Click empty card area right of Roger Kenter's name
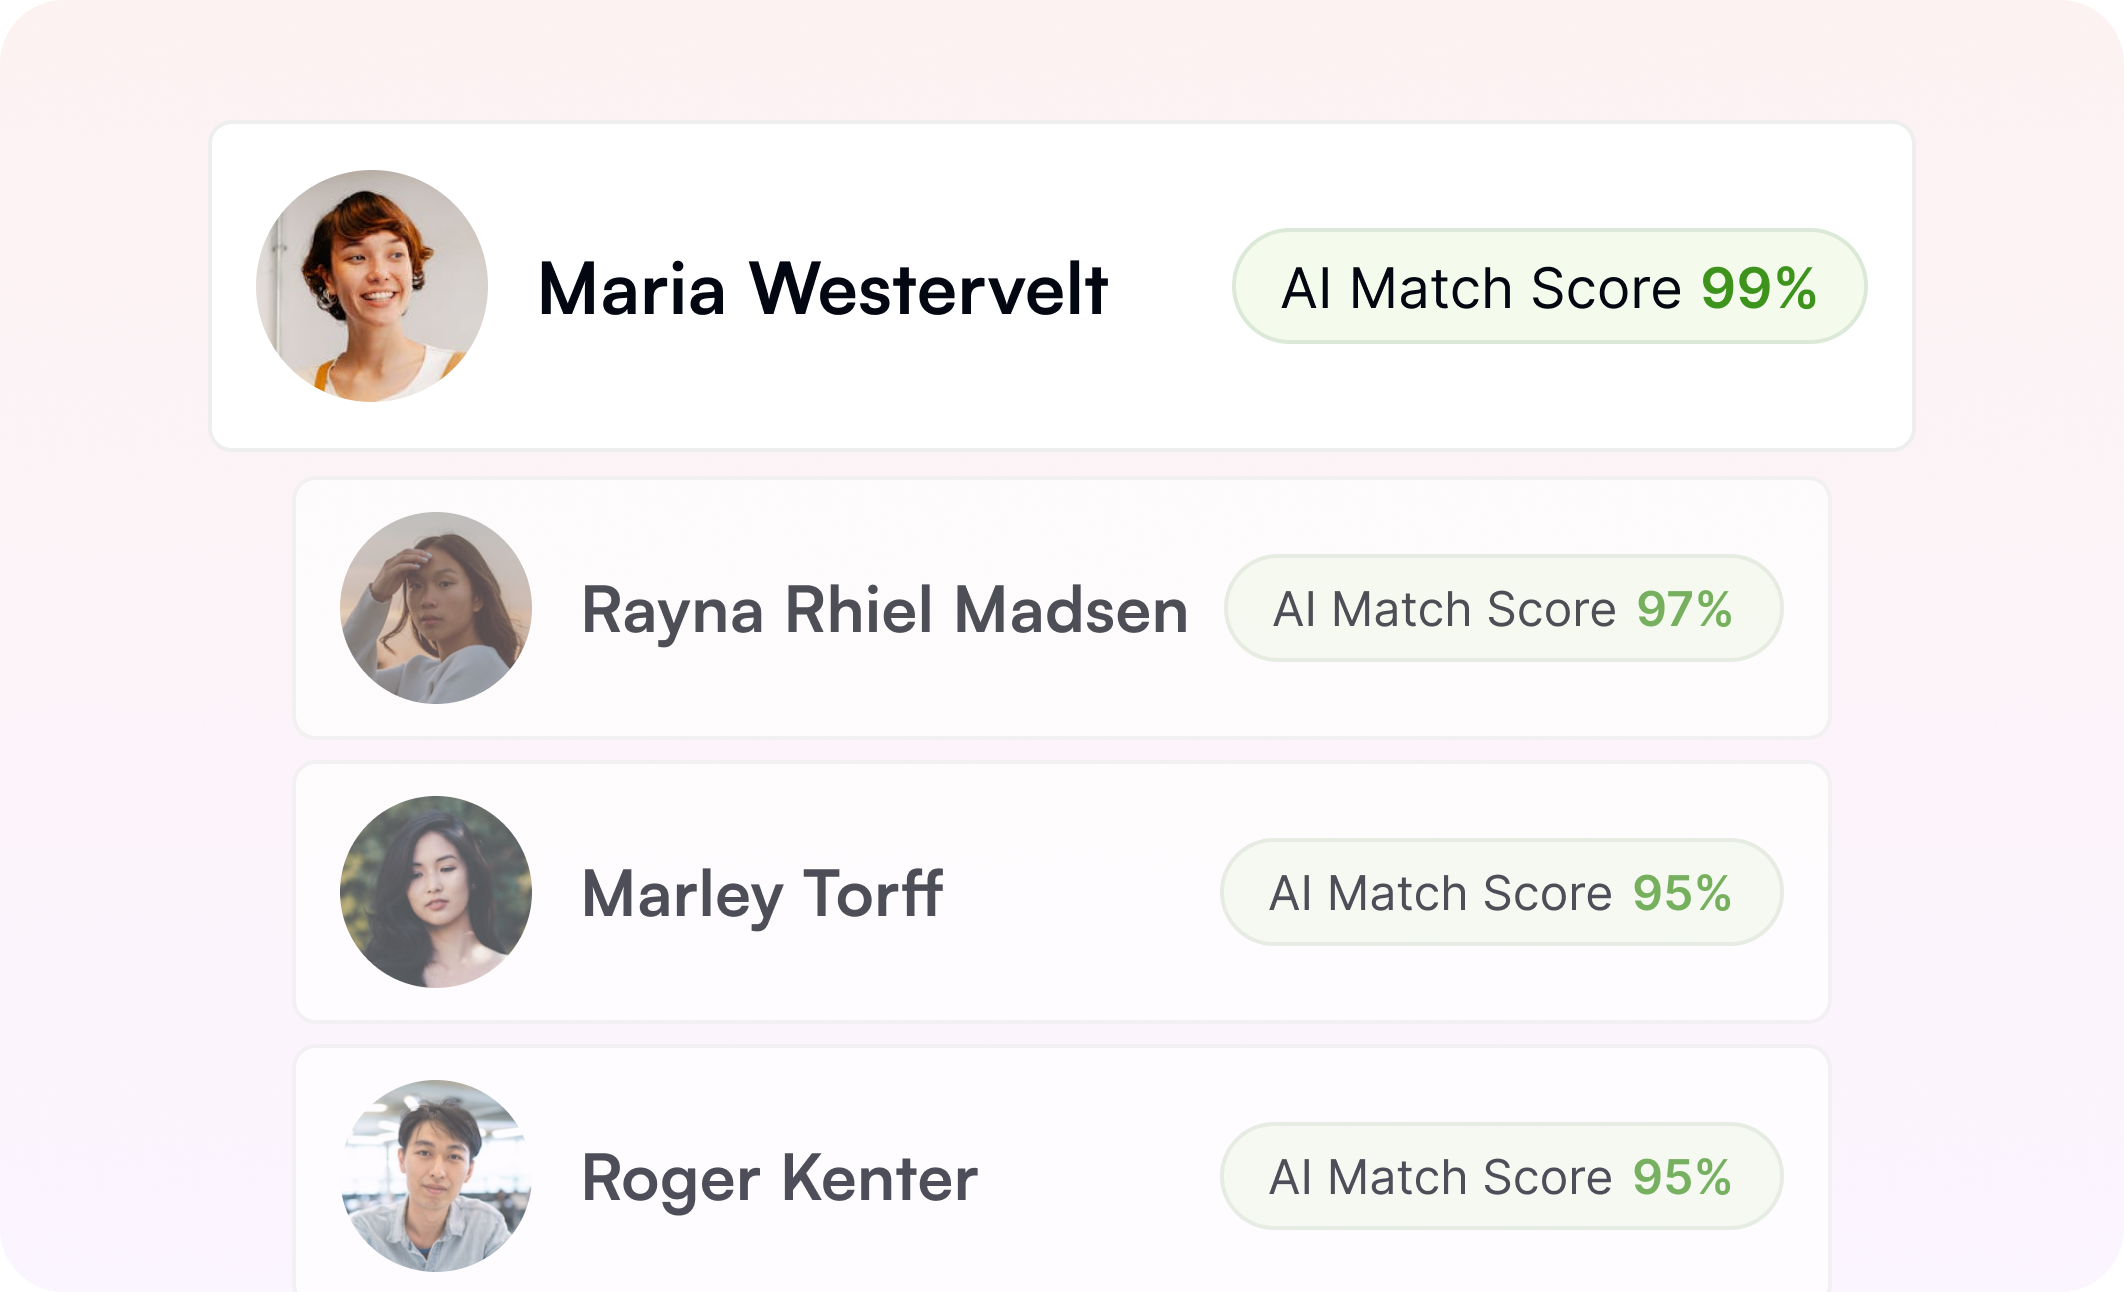Screen dimensions: 2124x1292 (1100, 1178)
